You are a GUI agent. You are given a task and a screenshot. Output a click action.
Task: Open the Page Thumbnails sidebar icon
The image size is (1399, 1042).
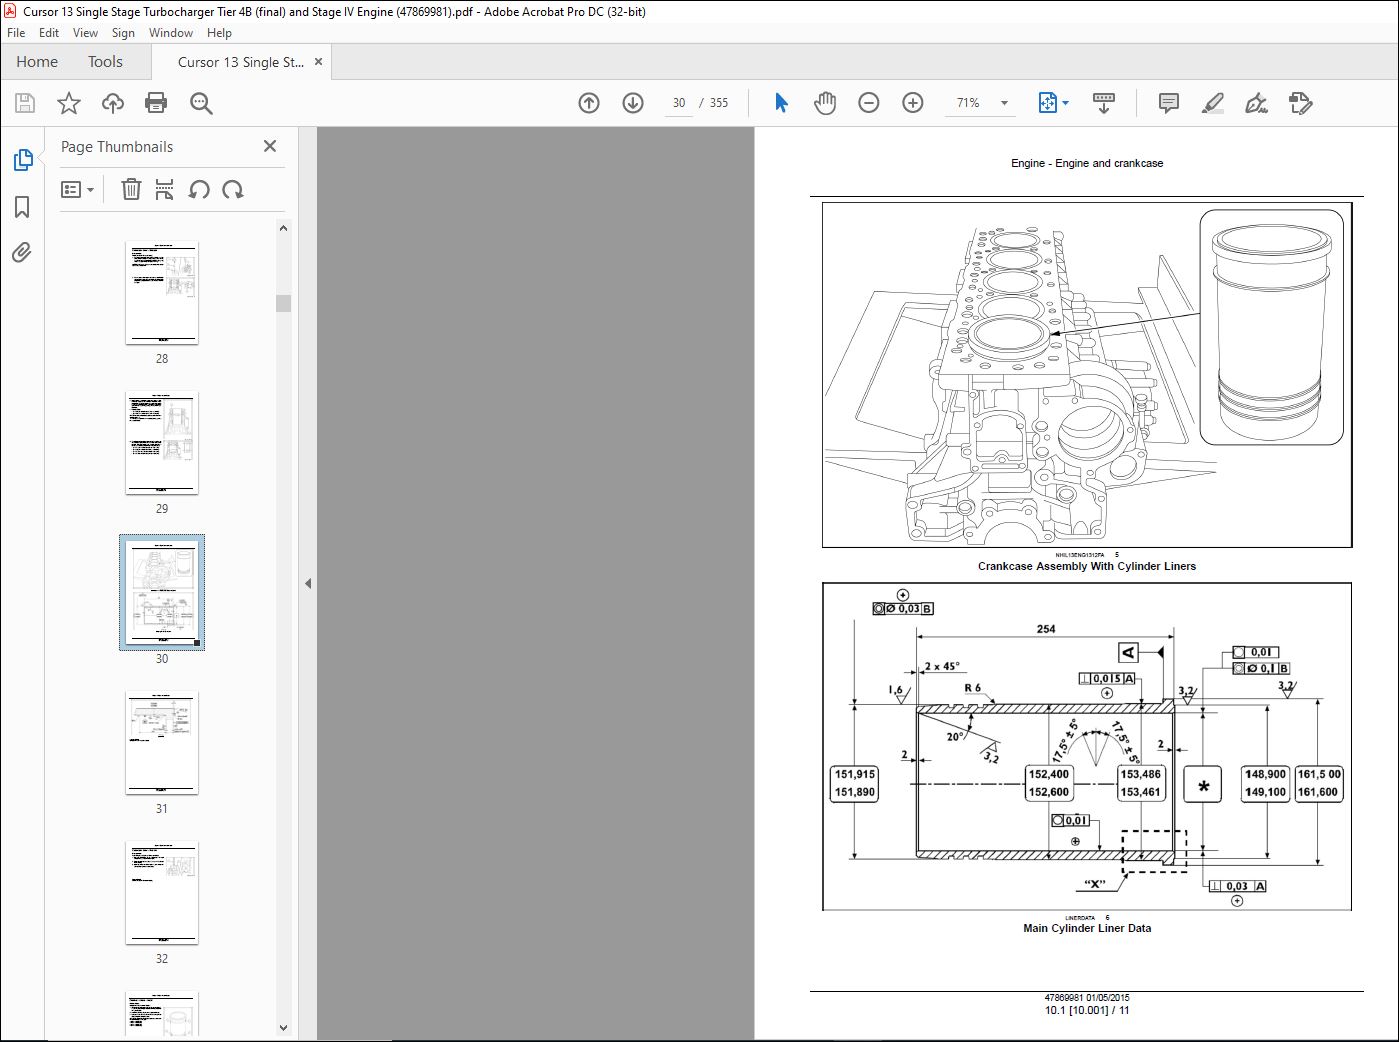[x=22, y=160]
